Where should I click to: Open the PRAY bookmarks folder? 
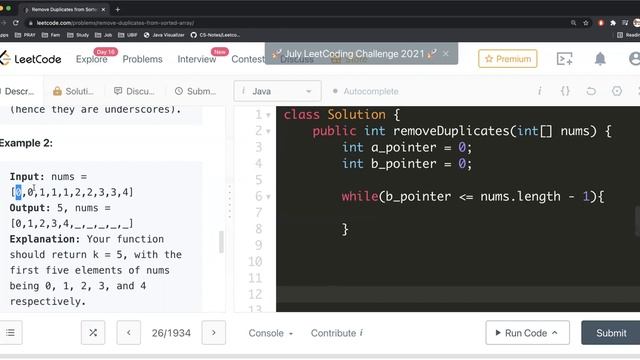25,35
